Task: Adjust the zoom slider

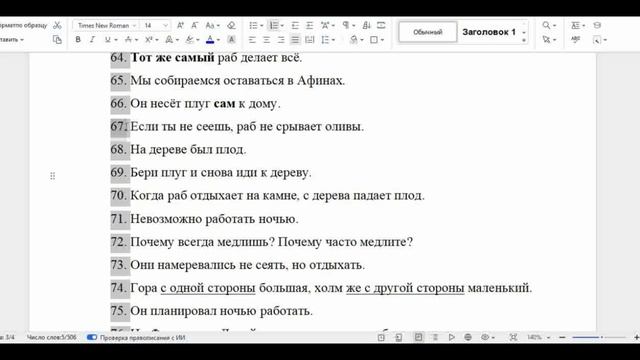Action: [x=599, y=337]
